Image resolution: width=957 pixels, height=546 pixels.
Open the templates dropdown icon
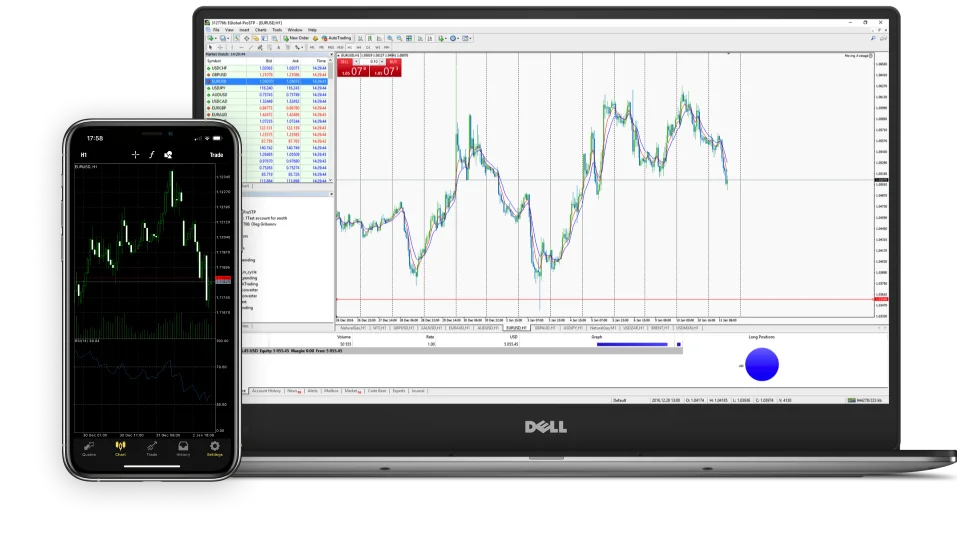tap(466, 38)
